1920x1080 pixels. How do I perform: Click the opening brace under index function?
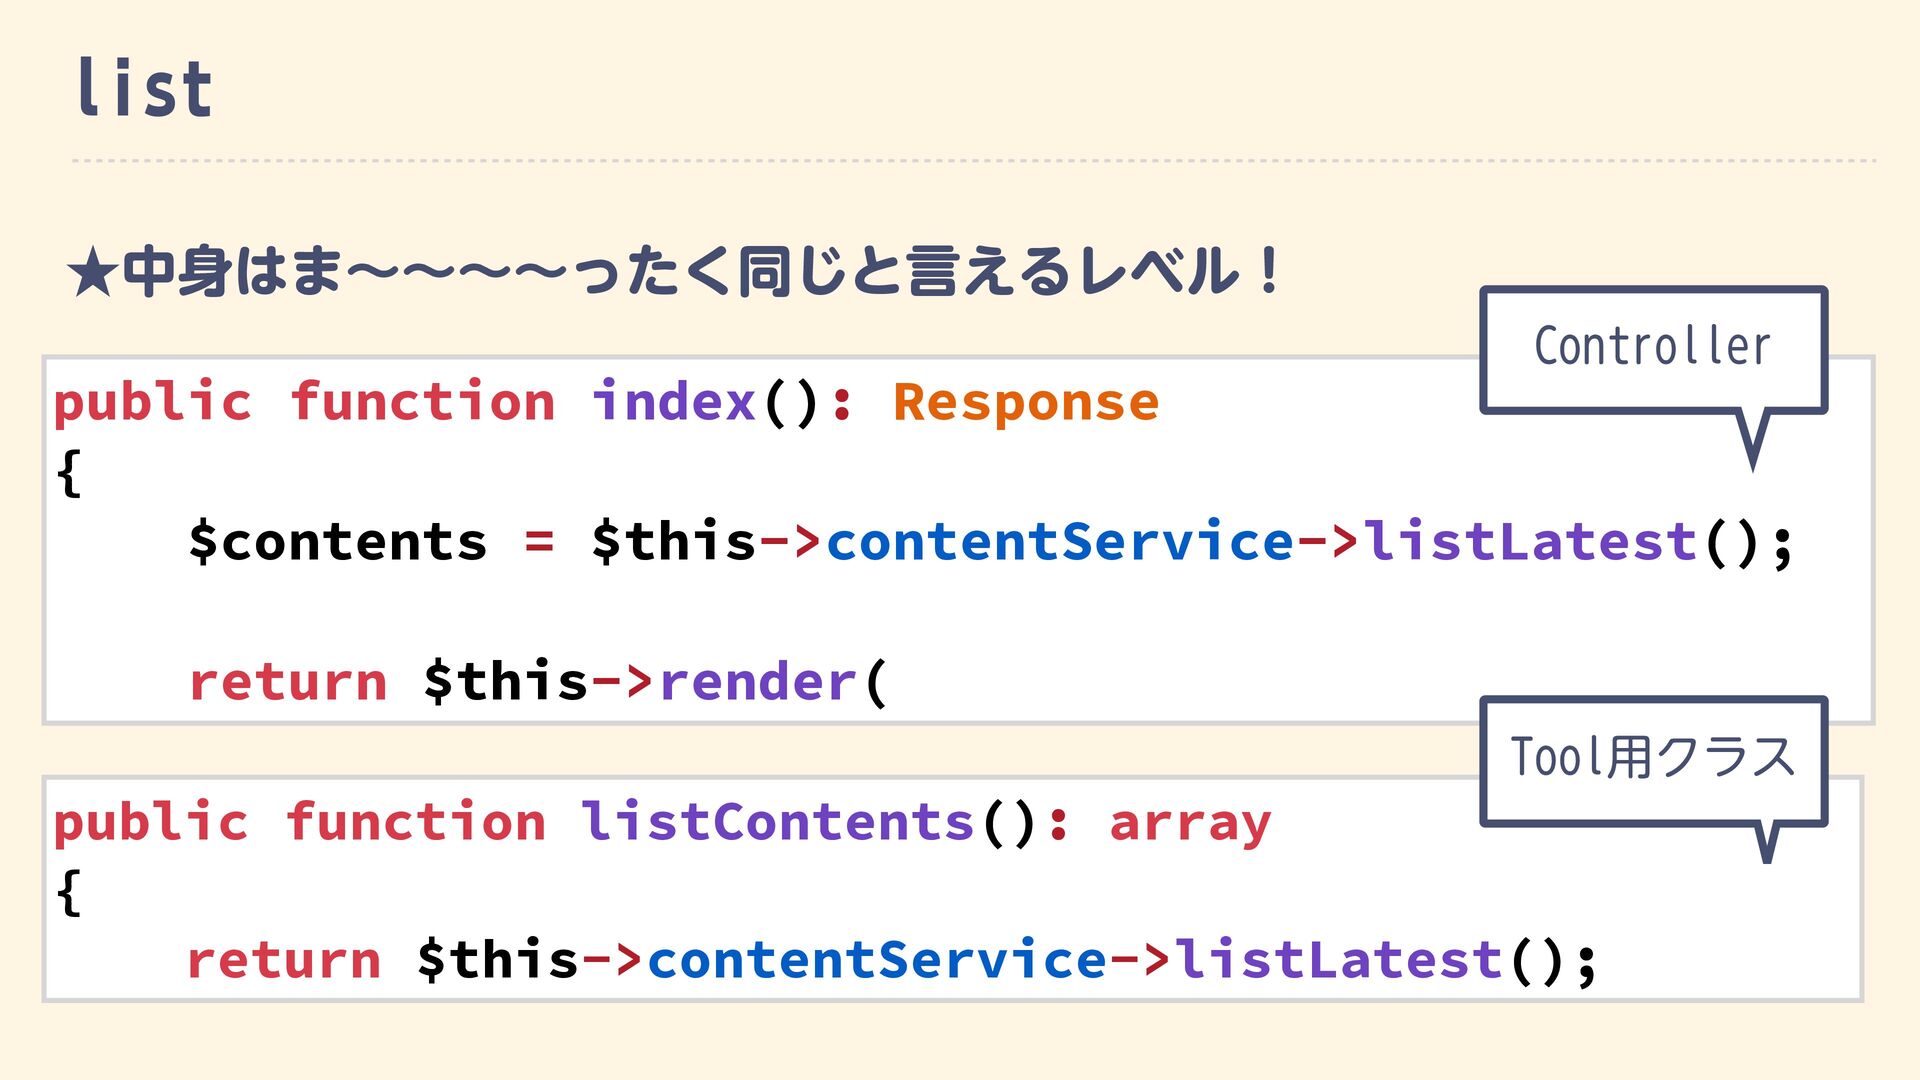[x=68, y=472]
